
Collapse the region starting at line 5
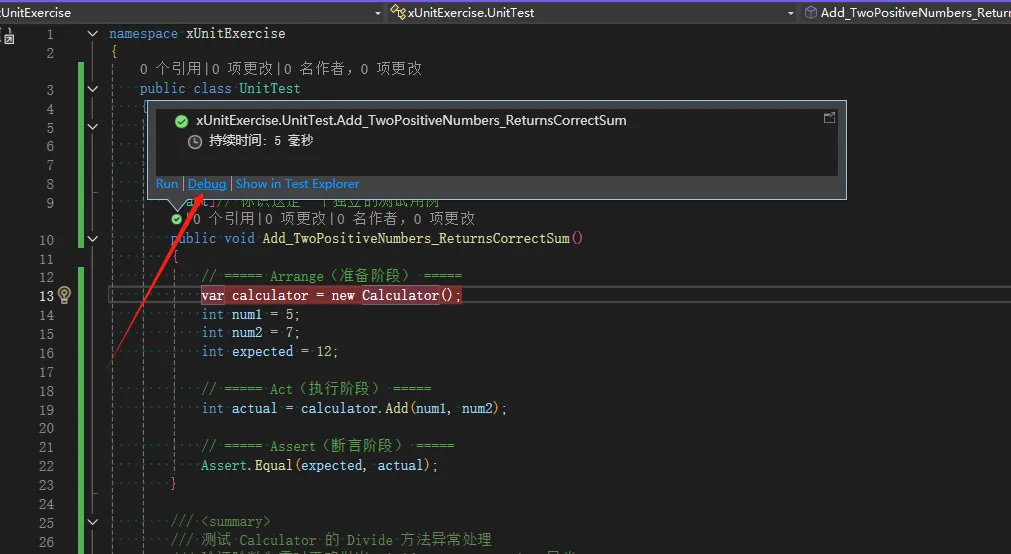(x=93, y=126)
